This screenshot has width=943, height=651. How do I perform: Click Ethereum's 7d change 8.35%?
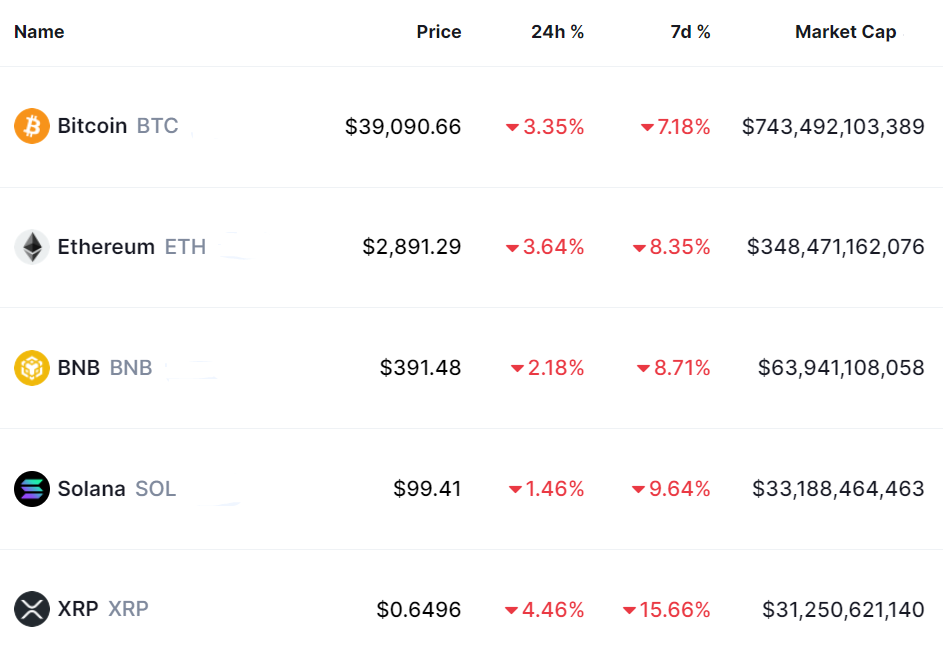[680, 247]
